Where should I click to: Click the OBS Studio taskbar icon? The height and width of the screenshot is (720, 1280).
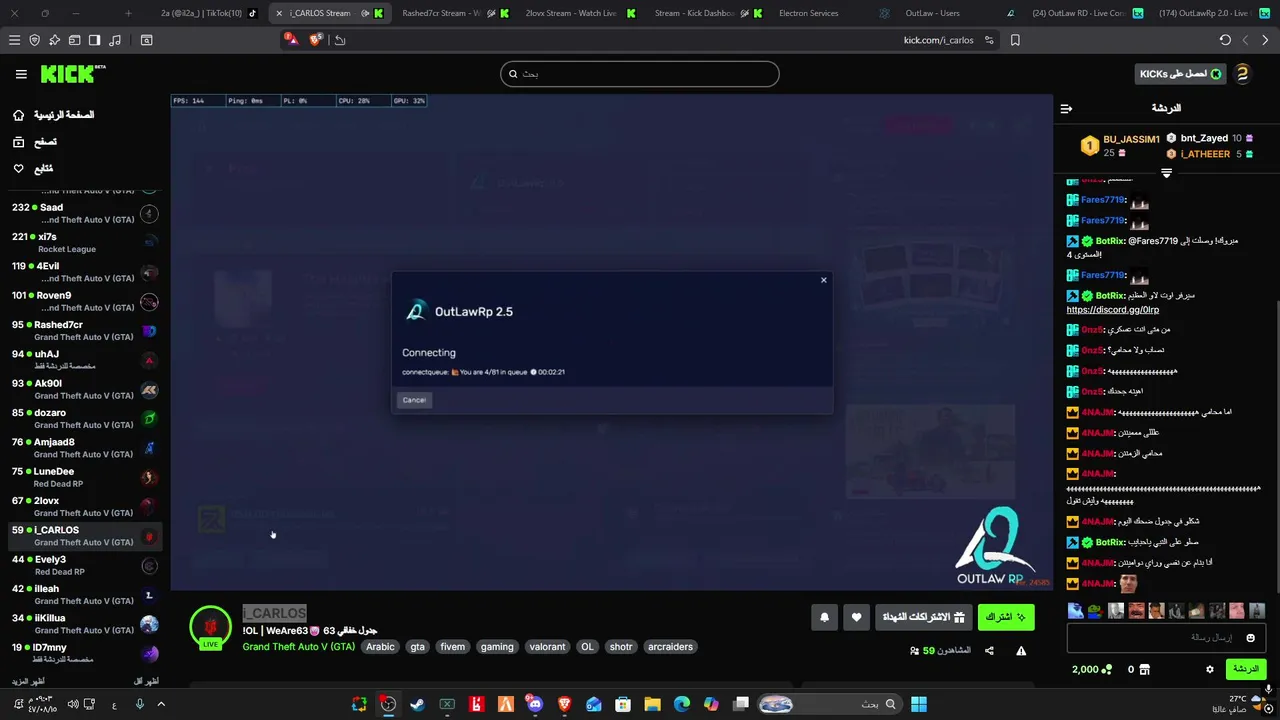click(388, 705)
